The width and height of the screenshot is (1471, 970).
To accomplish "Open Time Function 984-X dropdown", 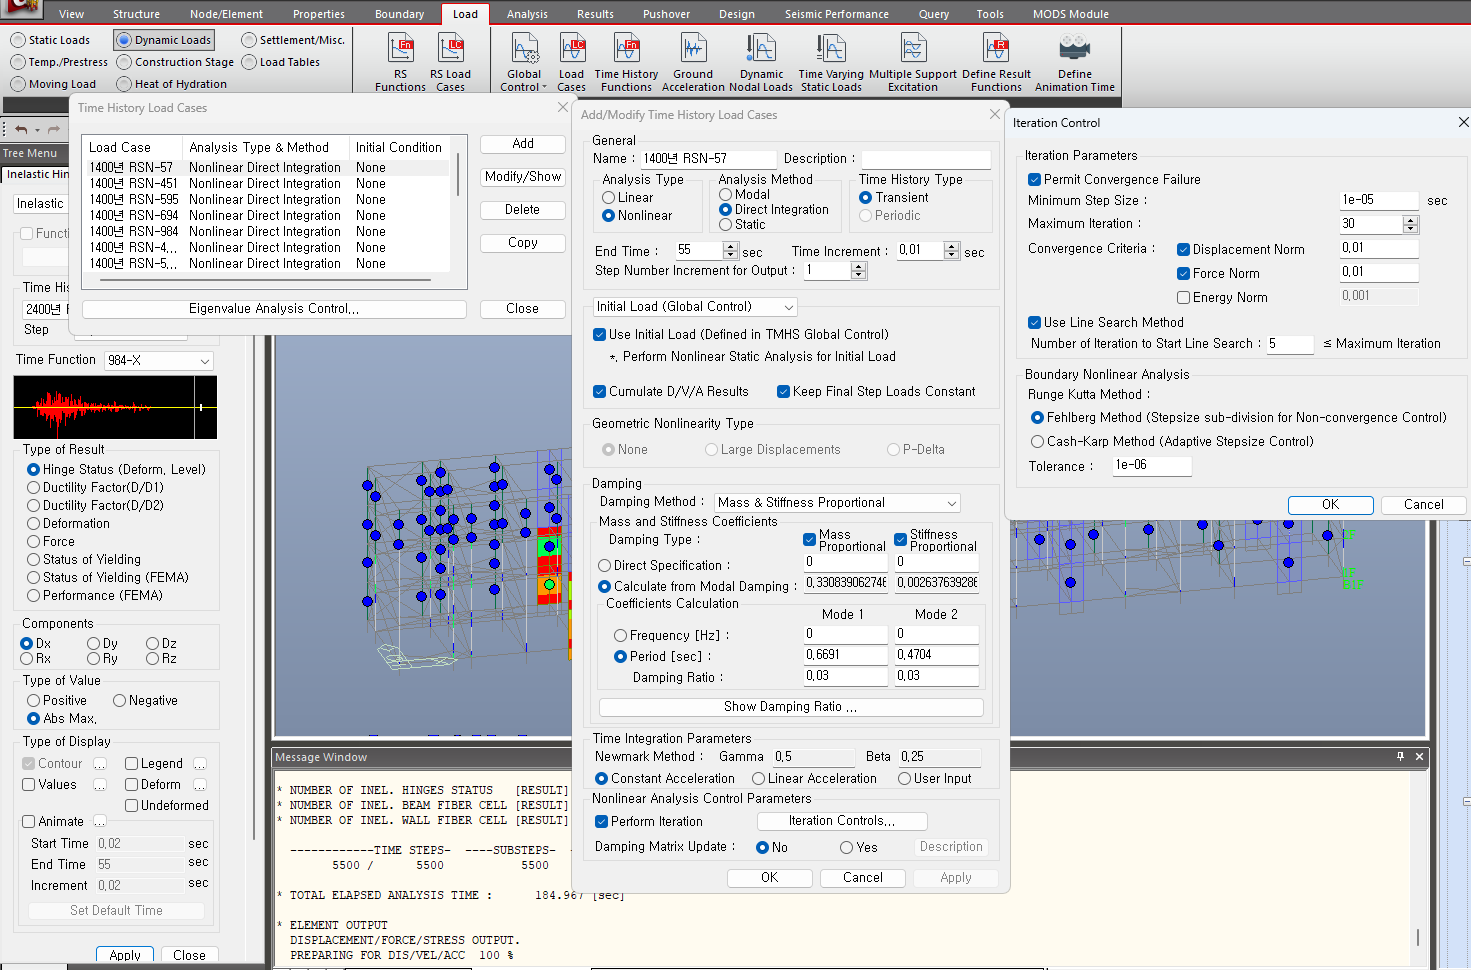I will click(x=159, y=360).
